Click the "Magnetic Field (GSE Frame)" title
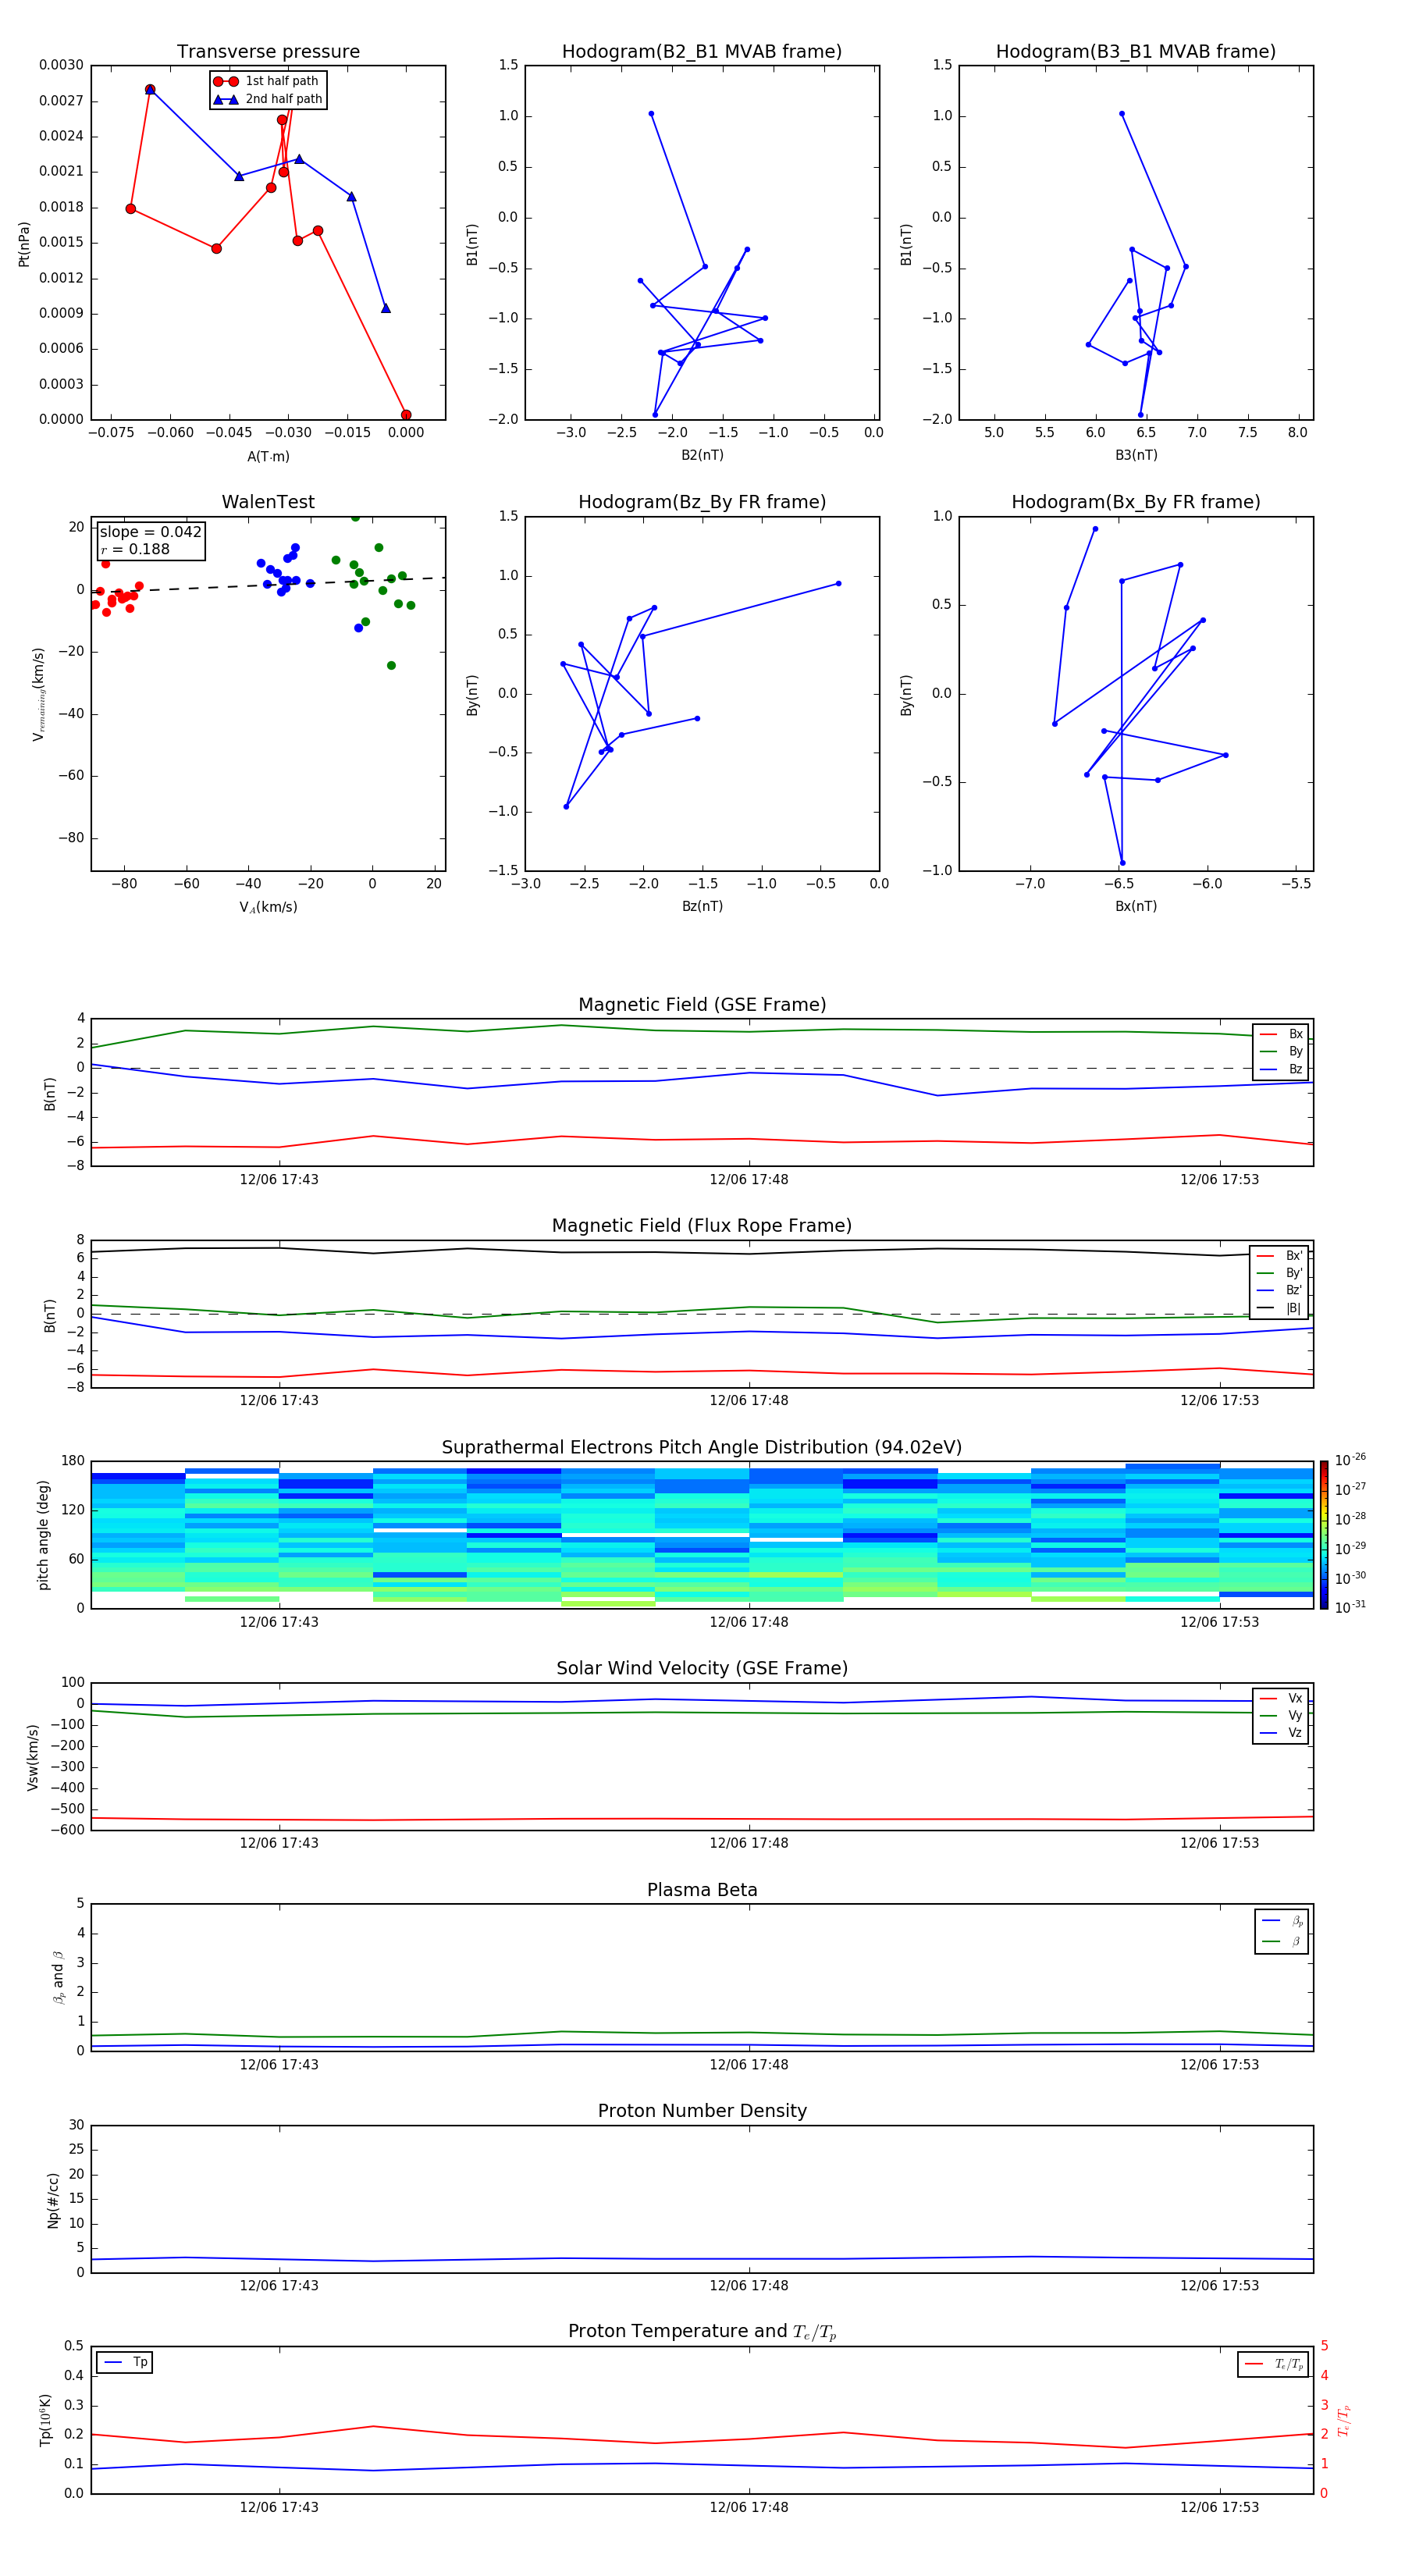This screenshot has height=2576, width=1405. click(702, 1005)
